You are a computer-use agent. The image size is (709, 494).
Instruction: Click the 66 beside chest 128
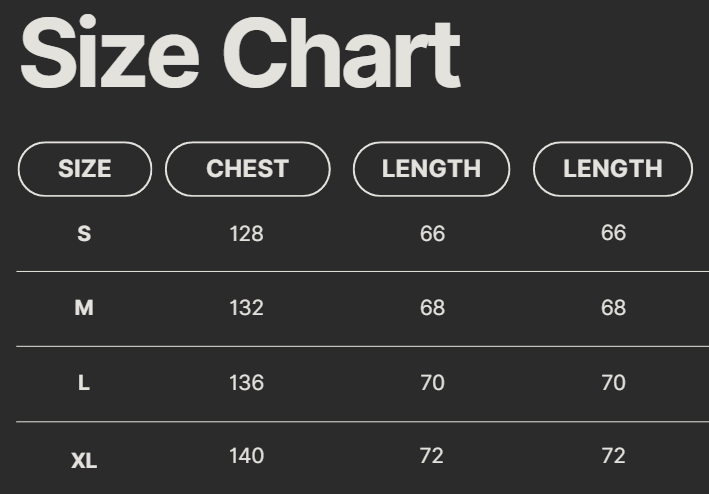432,234
